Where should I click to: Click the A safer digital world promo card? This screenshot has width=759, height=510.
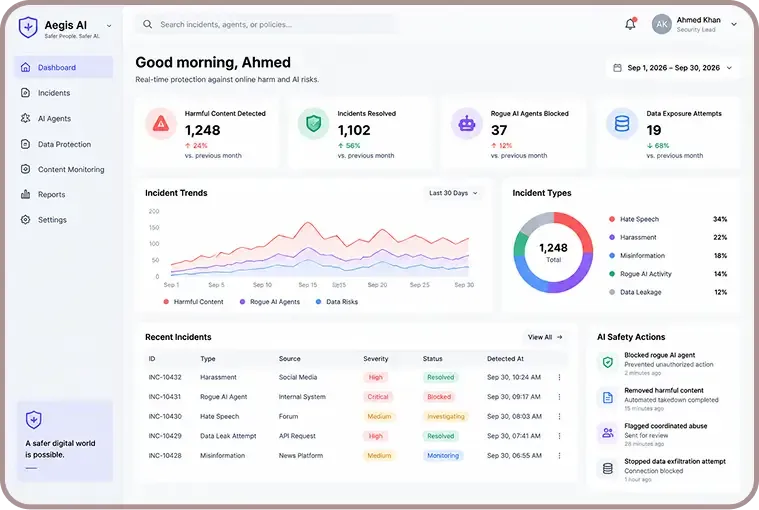tap(65, 441)
